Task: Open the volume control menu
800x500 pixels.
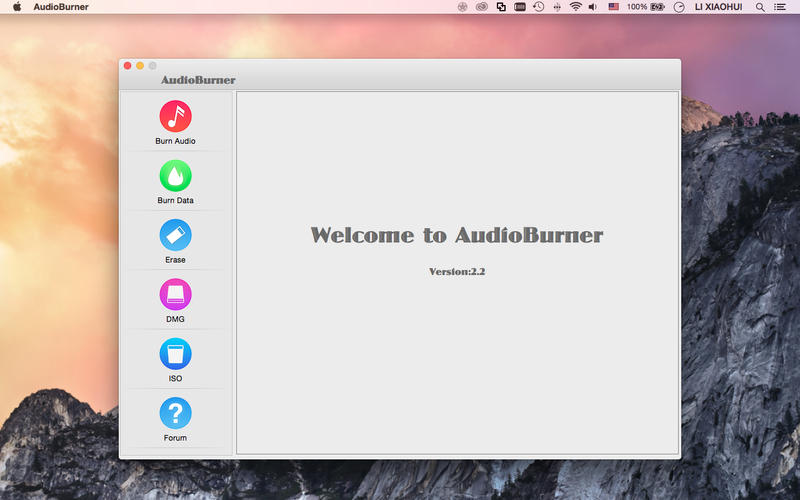Action: tap(592, 7)
